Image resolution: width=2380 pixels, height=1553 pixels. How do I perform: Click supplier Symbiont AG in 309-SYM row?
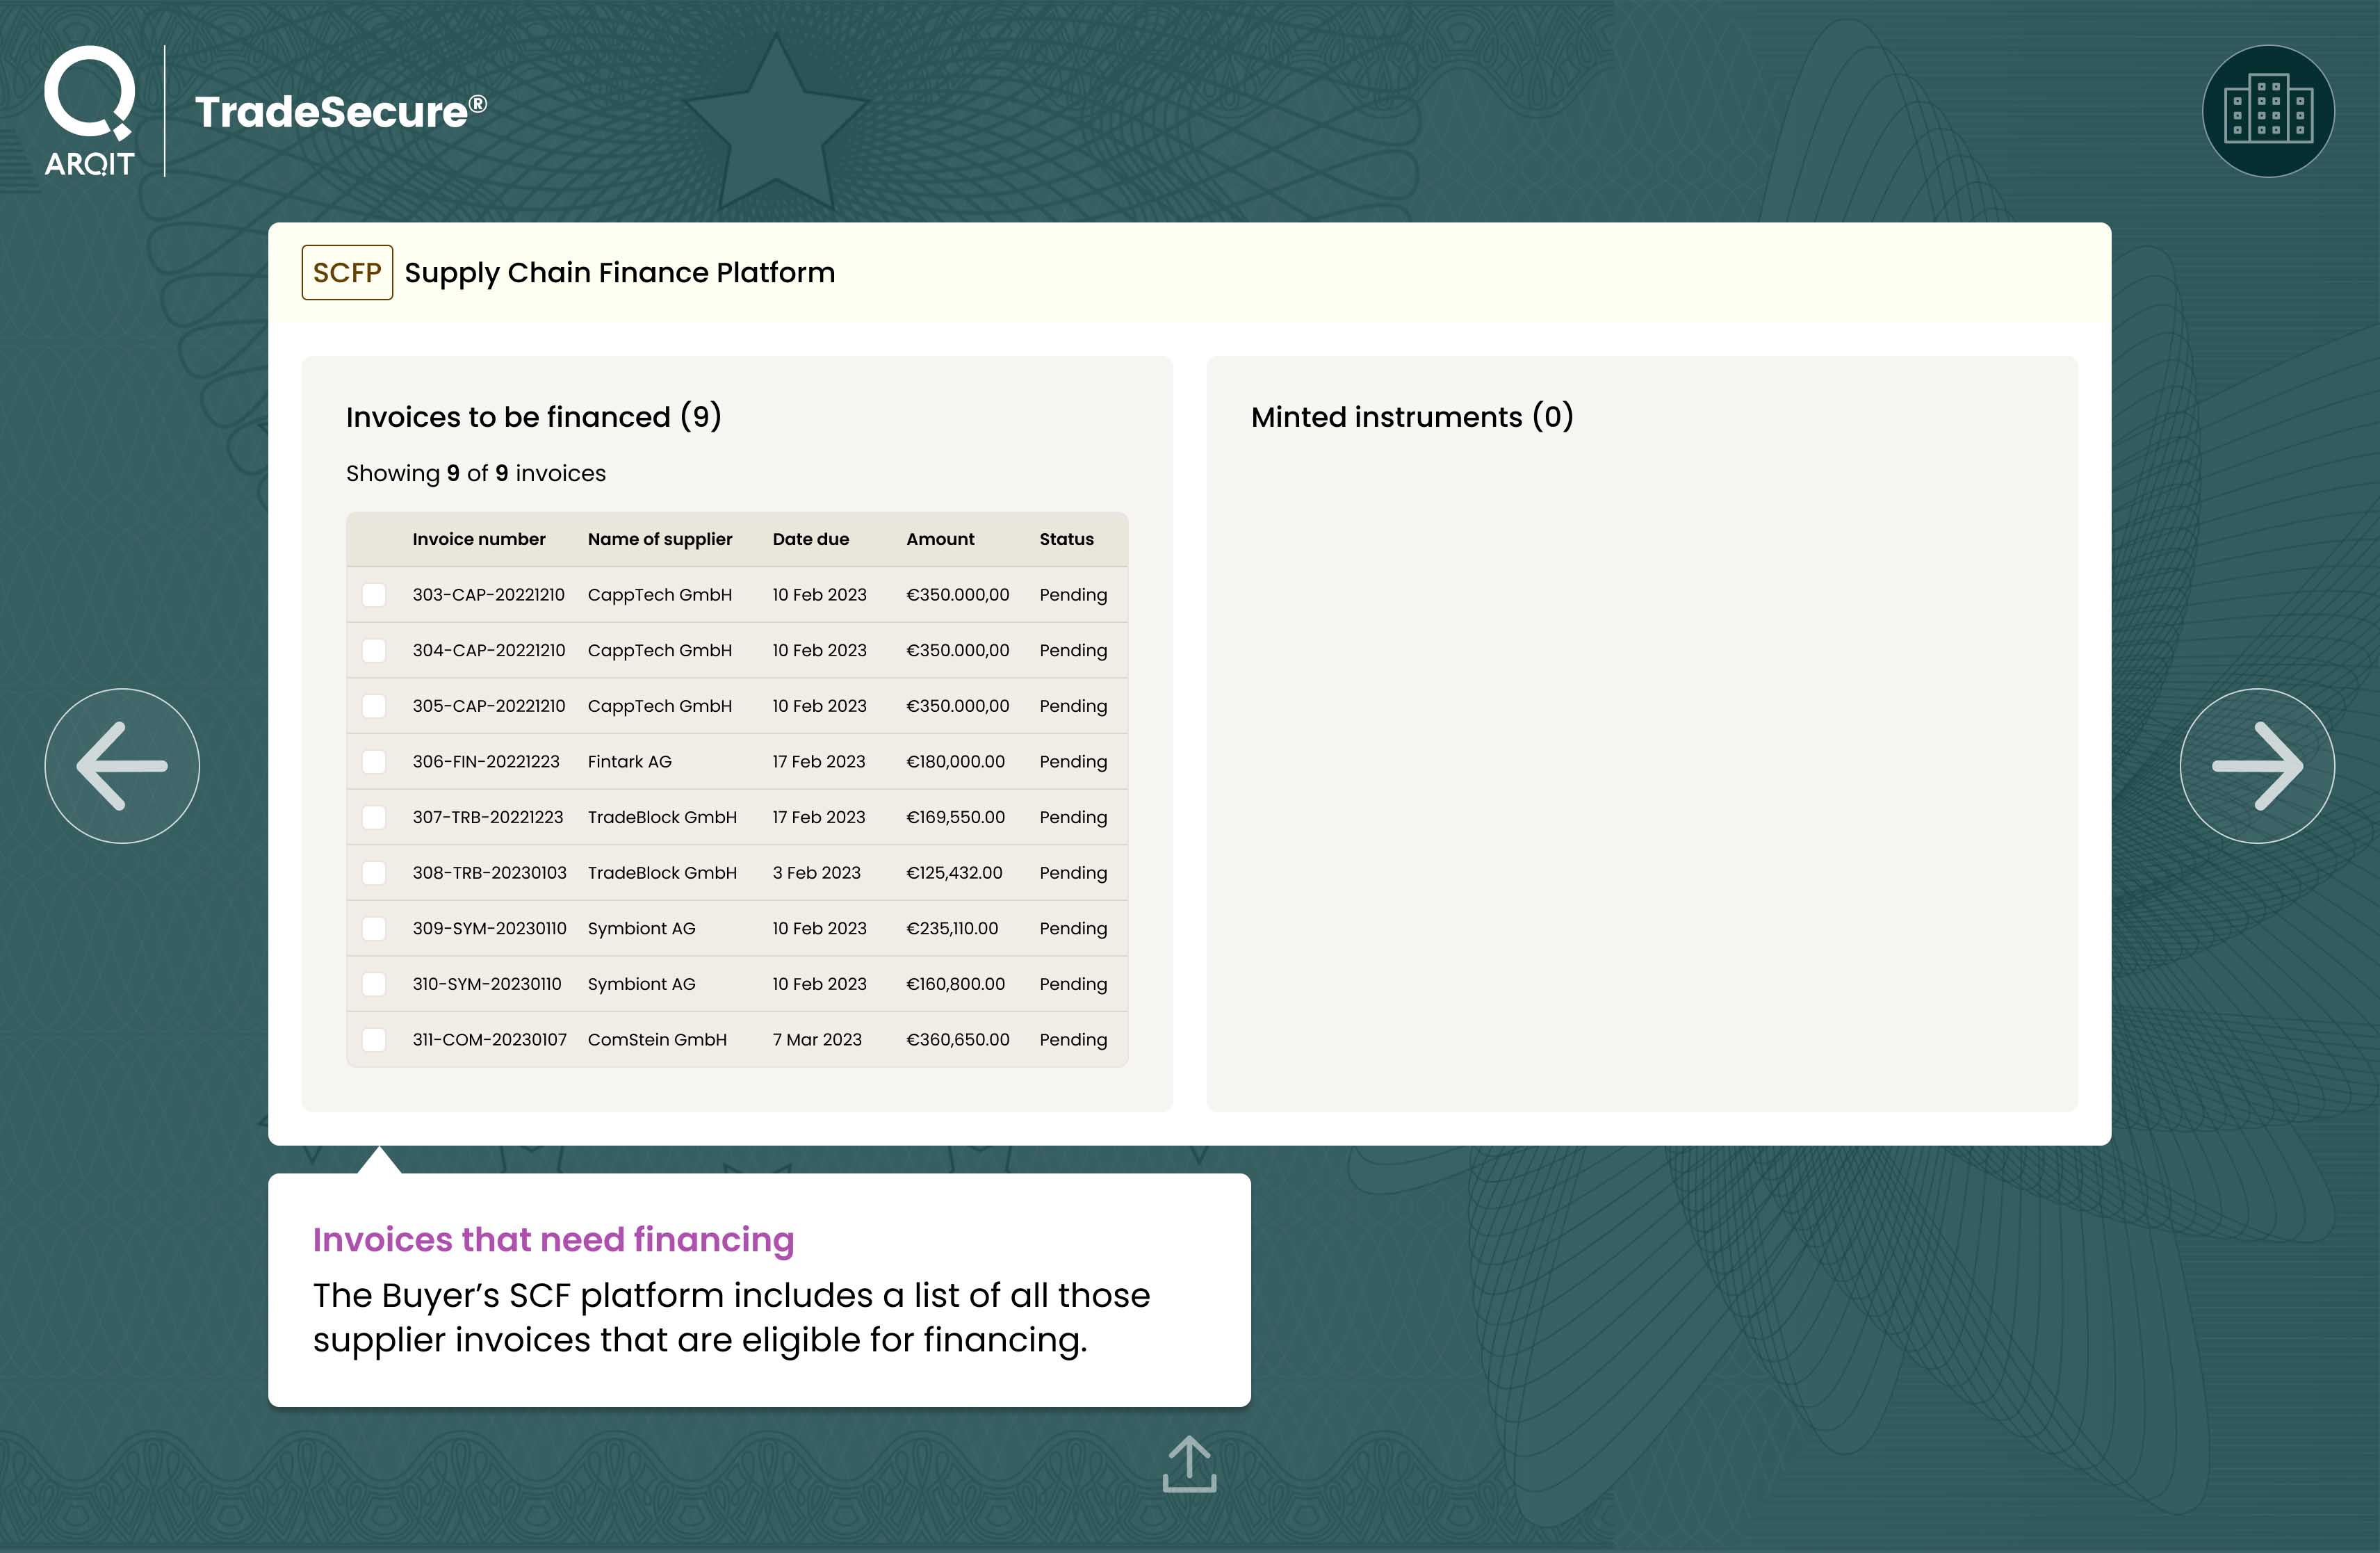point(641,929)
